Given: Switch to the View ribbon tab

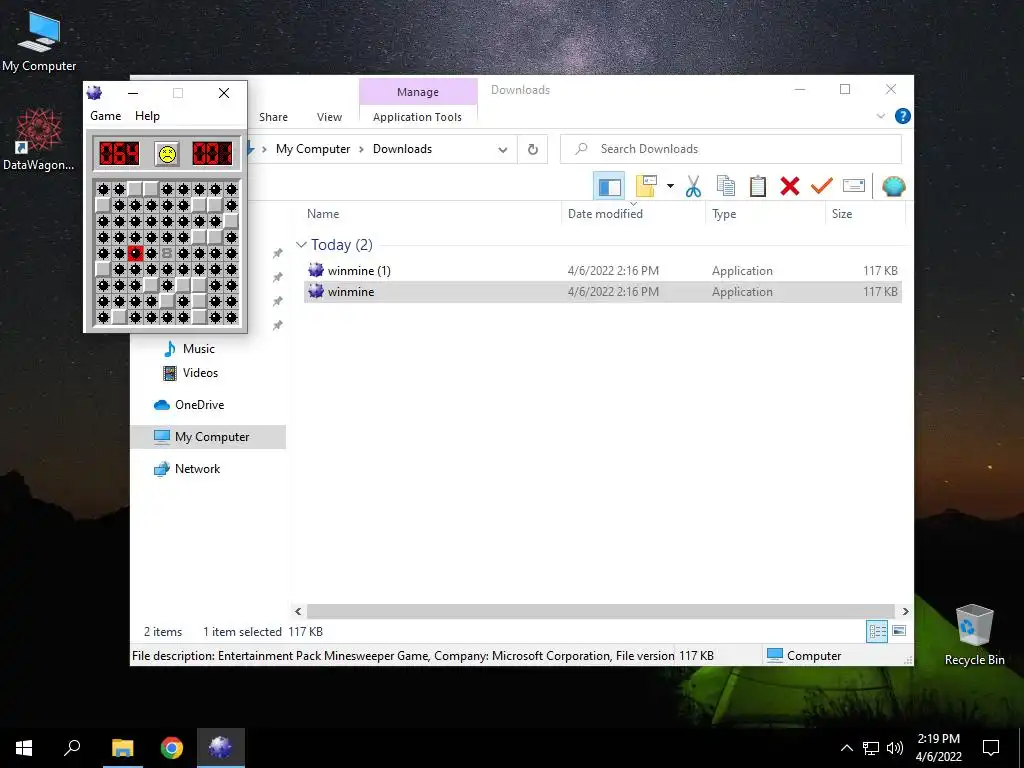Looking at the screenshot, I should coord(329,117).
